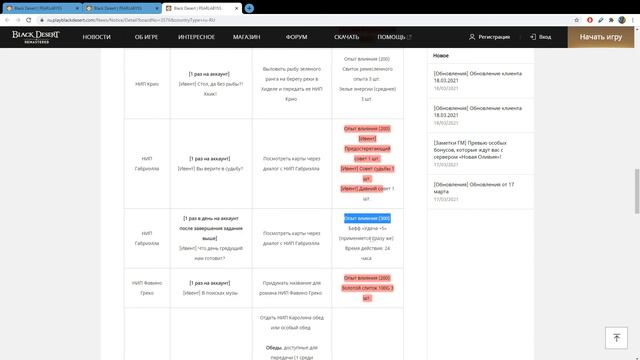Open the ПОМОЩЬ external link
This screenshot has height=360, width=640.
pos(394,37)
